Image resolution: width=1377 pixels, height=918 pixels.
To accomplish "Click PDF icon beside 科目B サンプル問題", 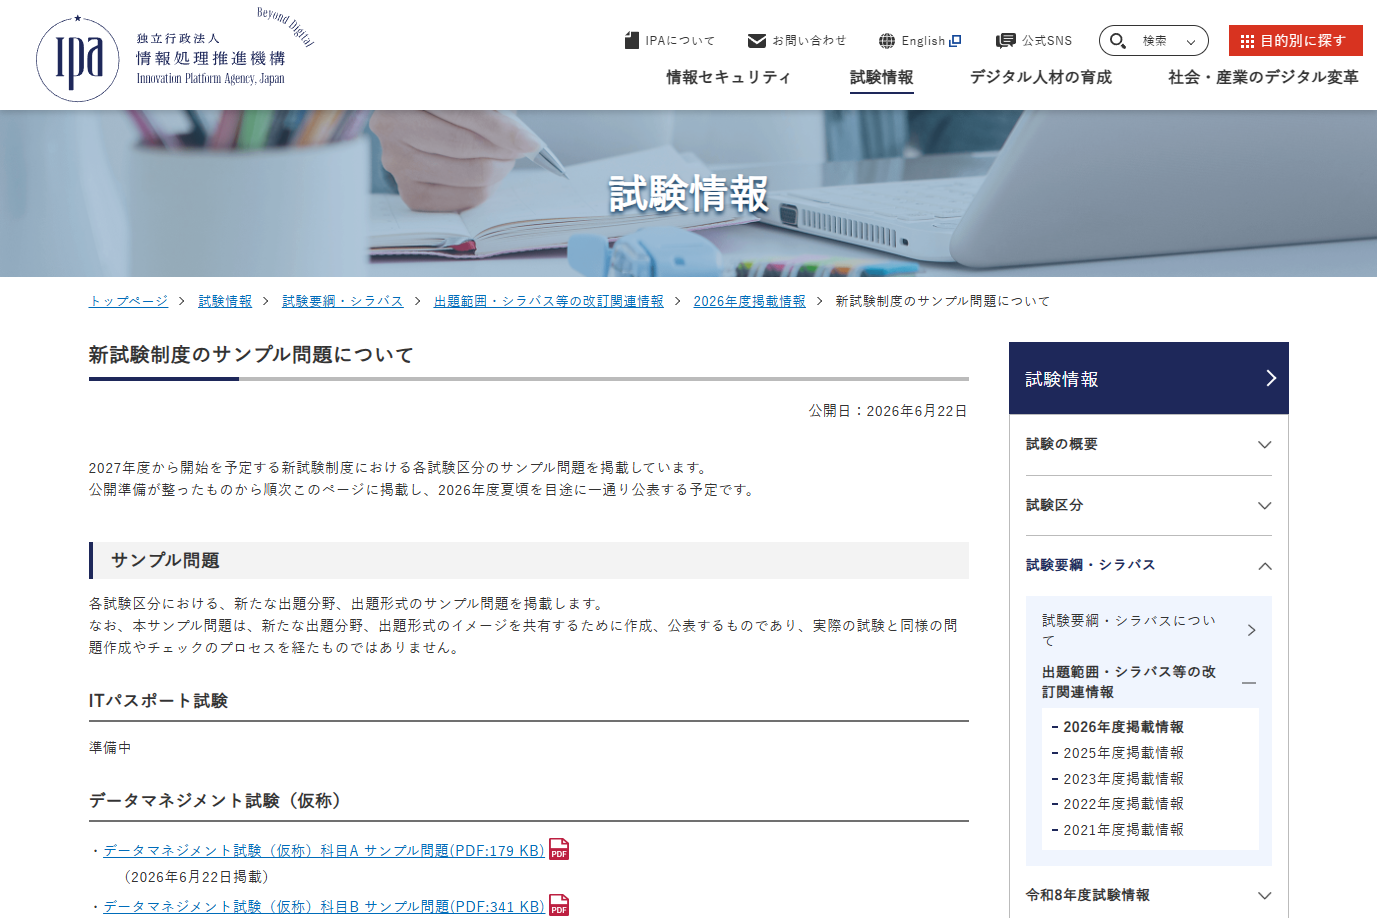I will point(559,905).
